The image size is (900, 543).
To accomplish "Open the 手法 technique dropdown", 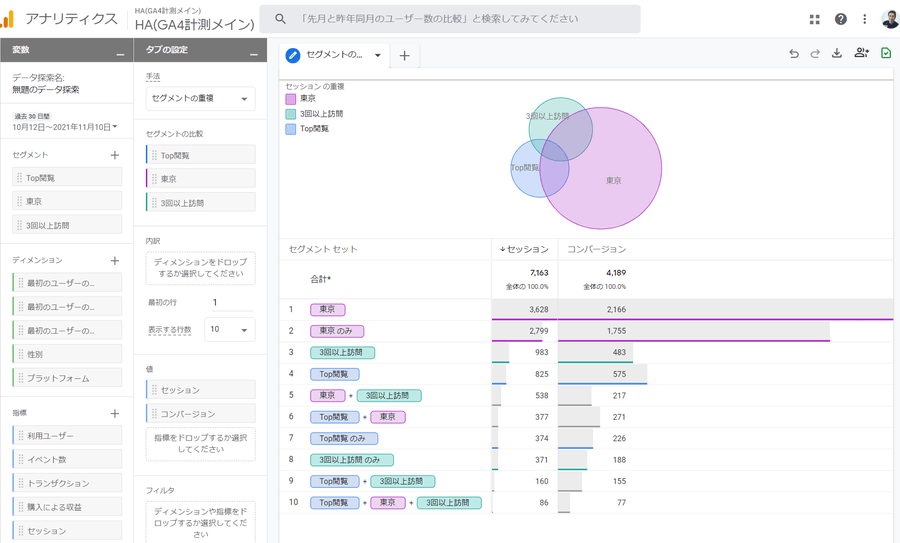I will click(x=200, y=99).
